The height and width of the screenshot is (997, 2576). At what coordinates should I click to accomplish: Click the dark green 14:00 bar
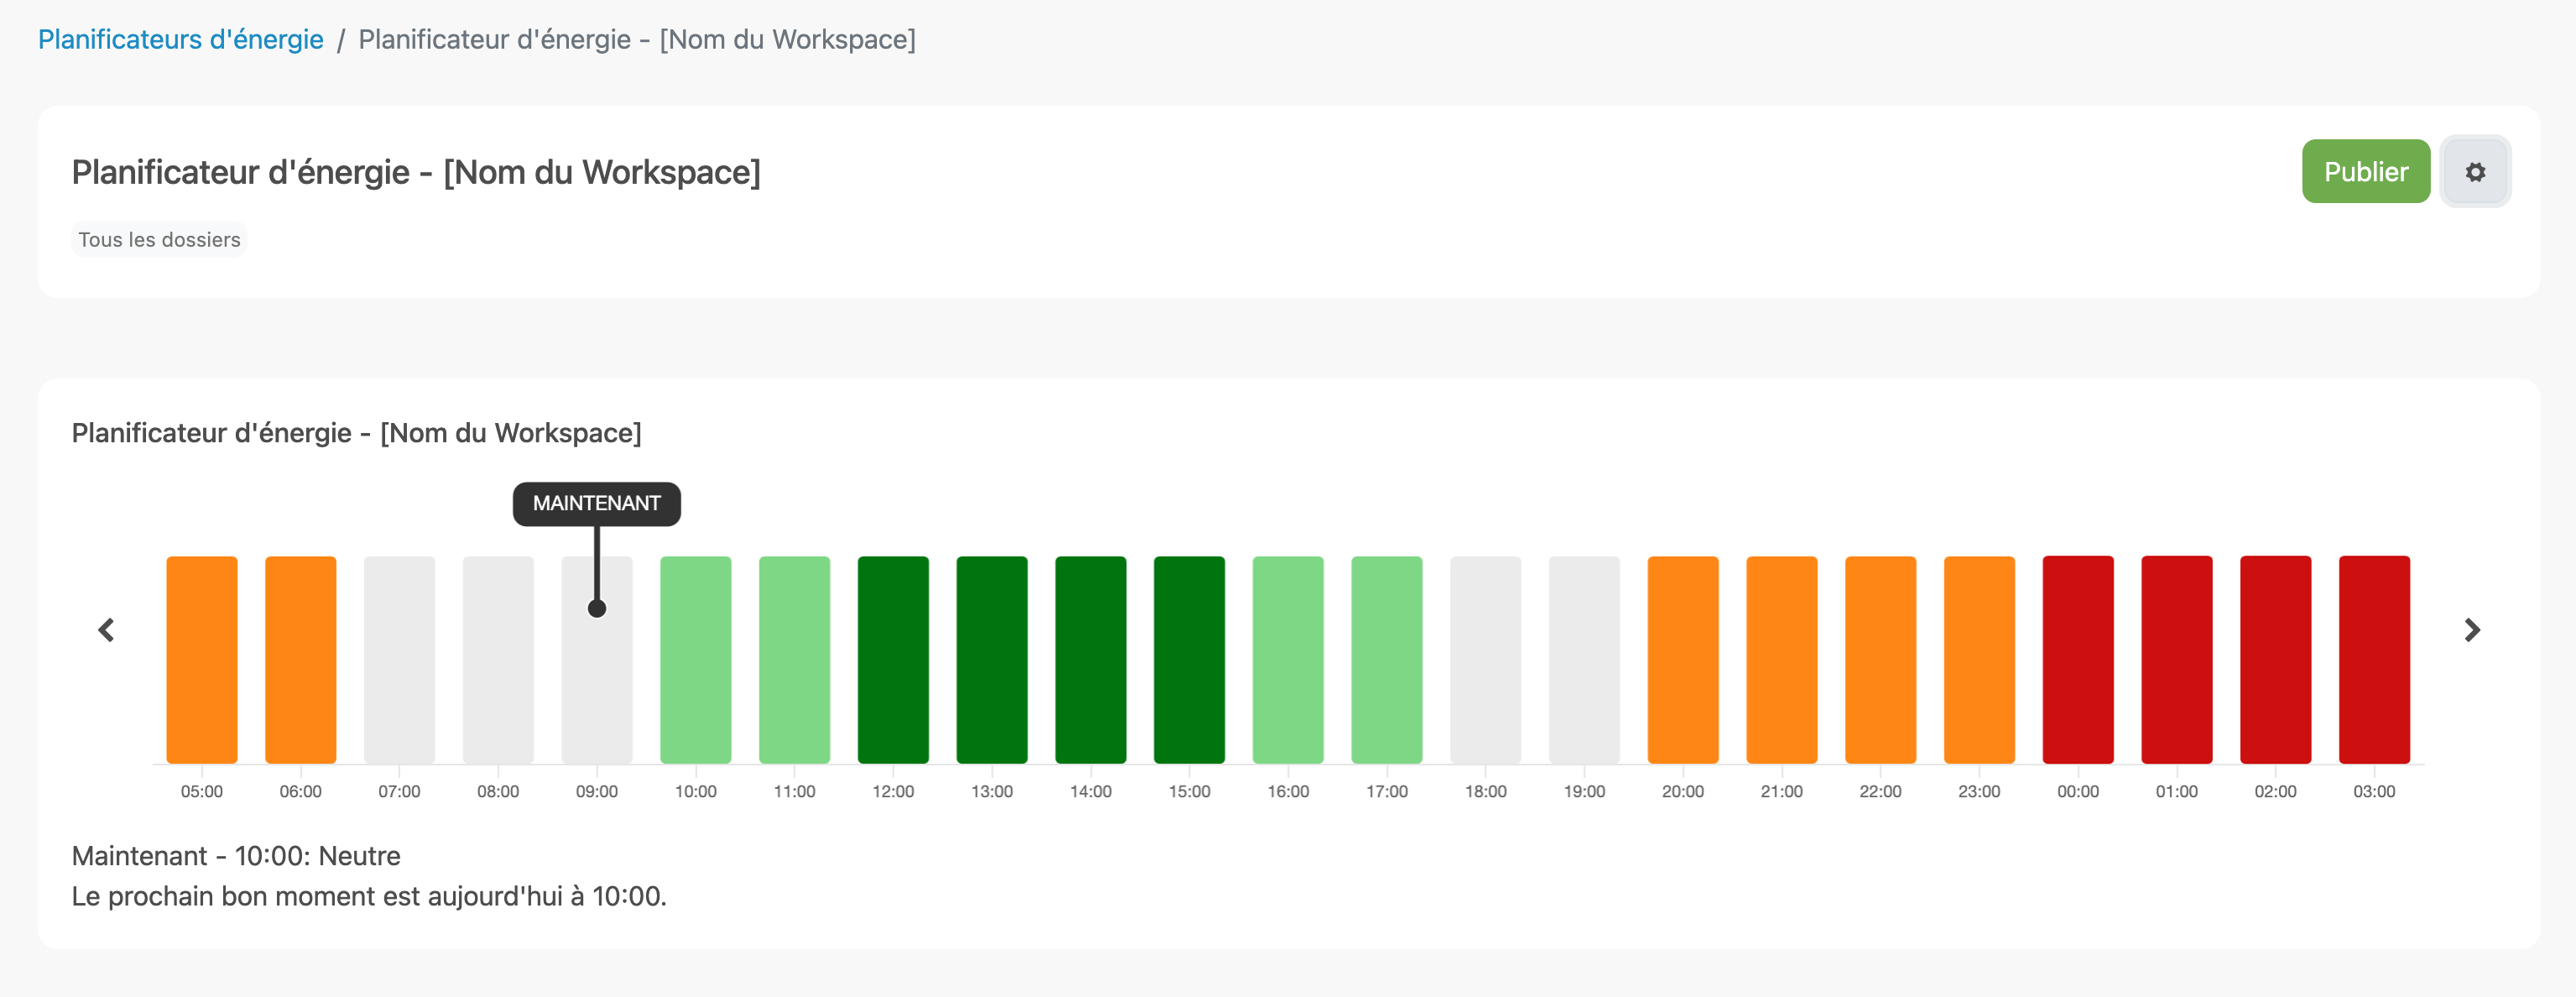(1091, 660)
